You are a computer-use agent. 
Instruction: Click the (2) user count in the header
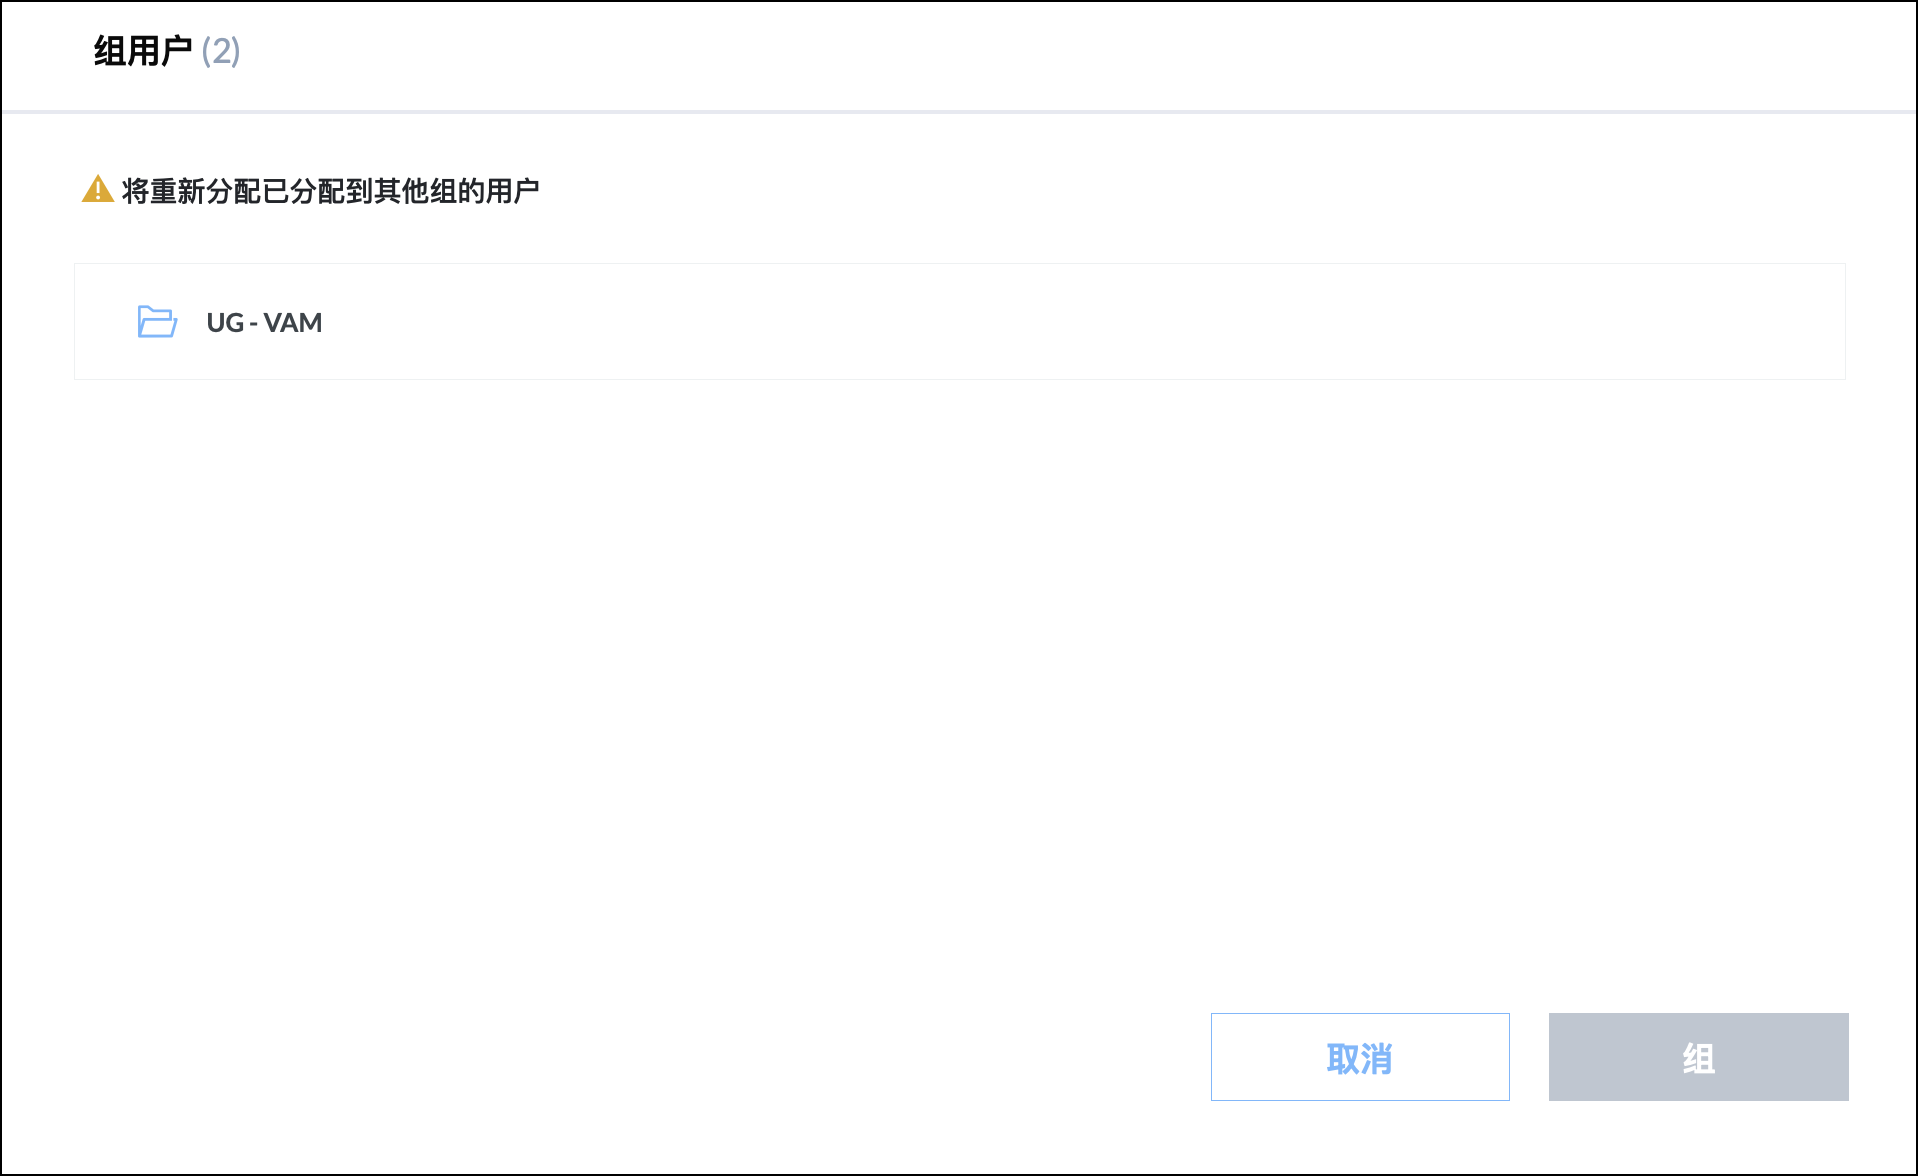221,51
